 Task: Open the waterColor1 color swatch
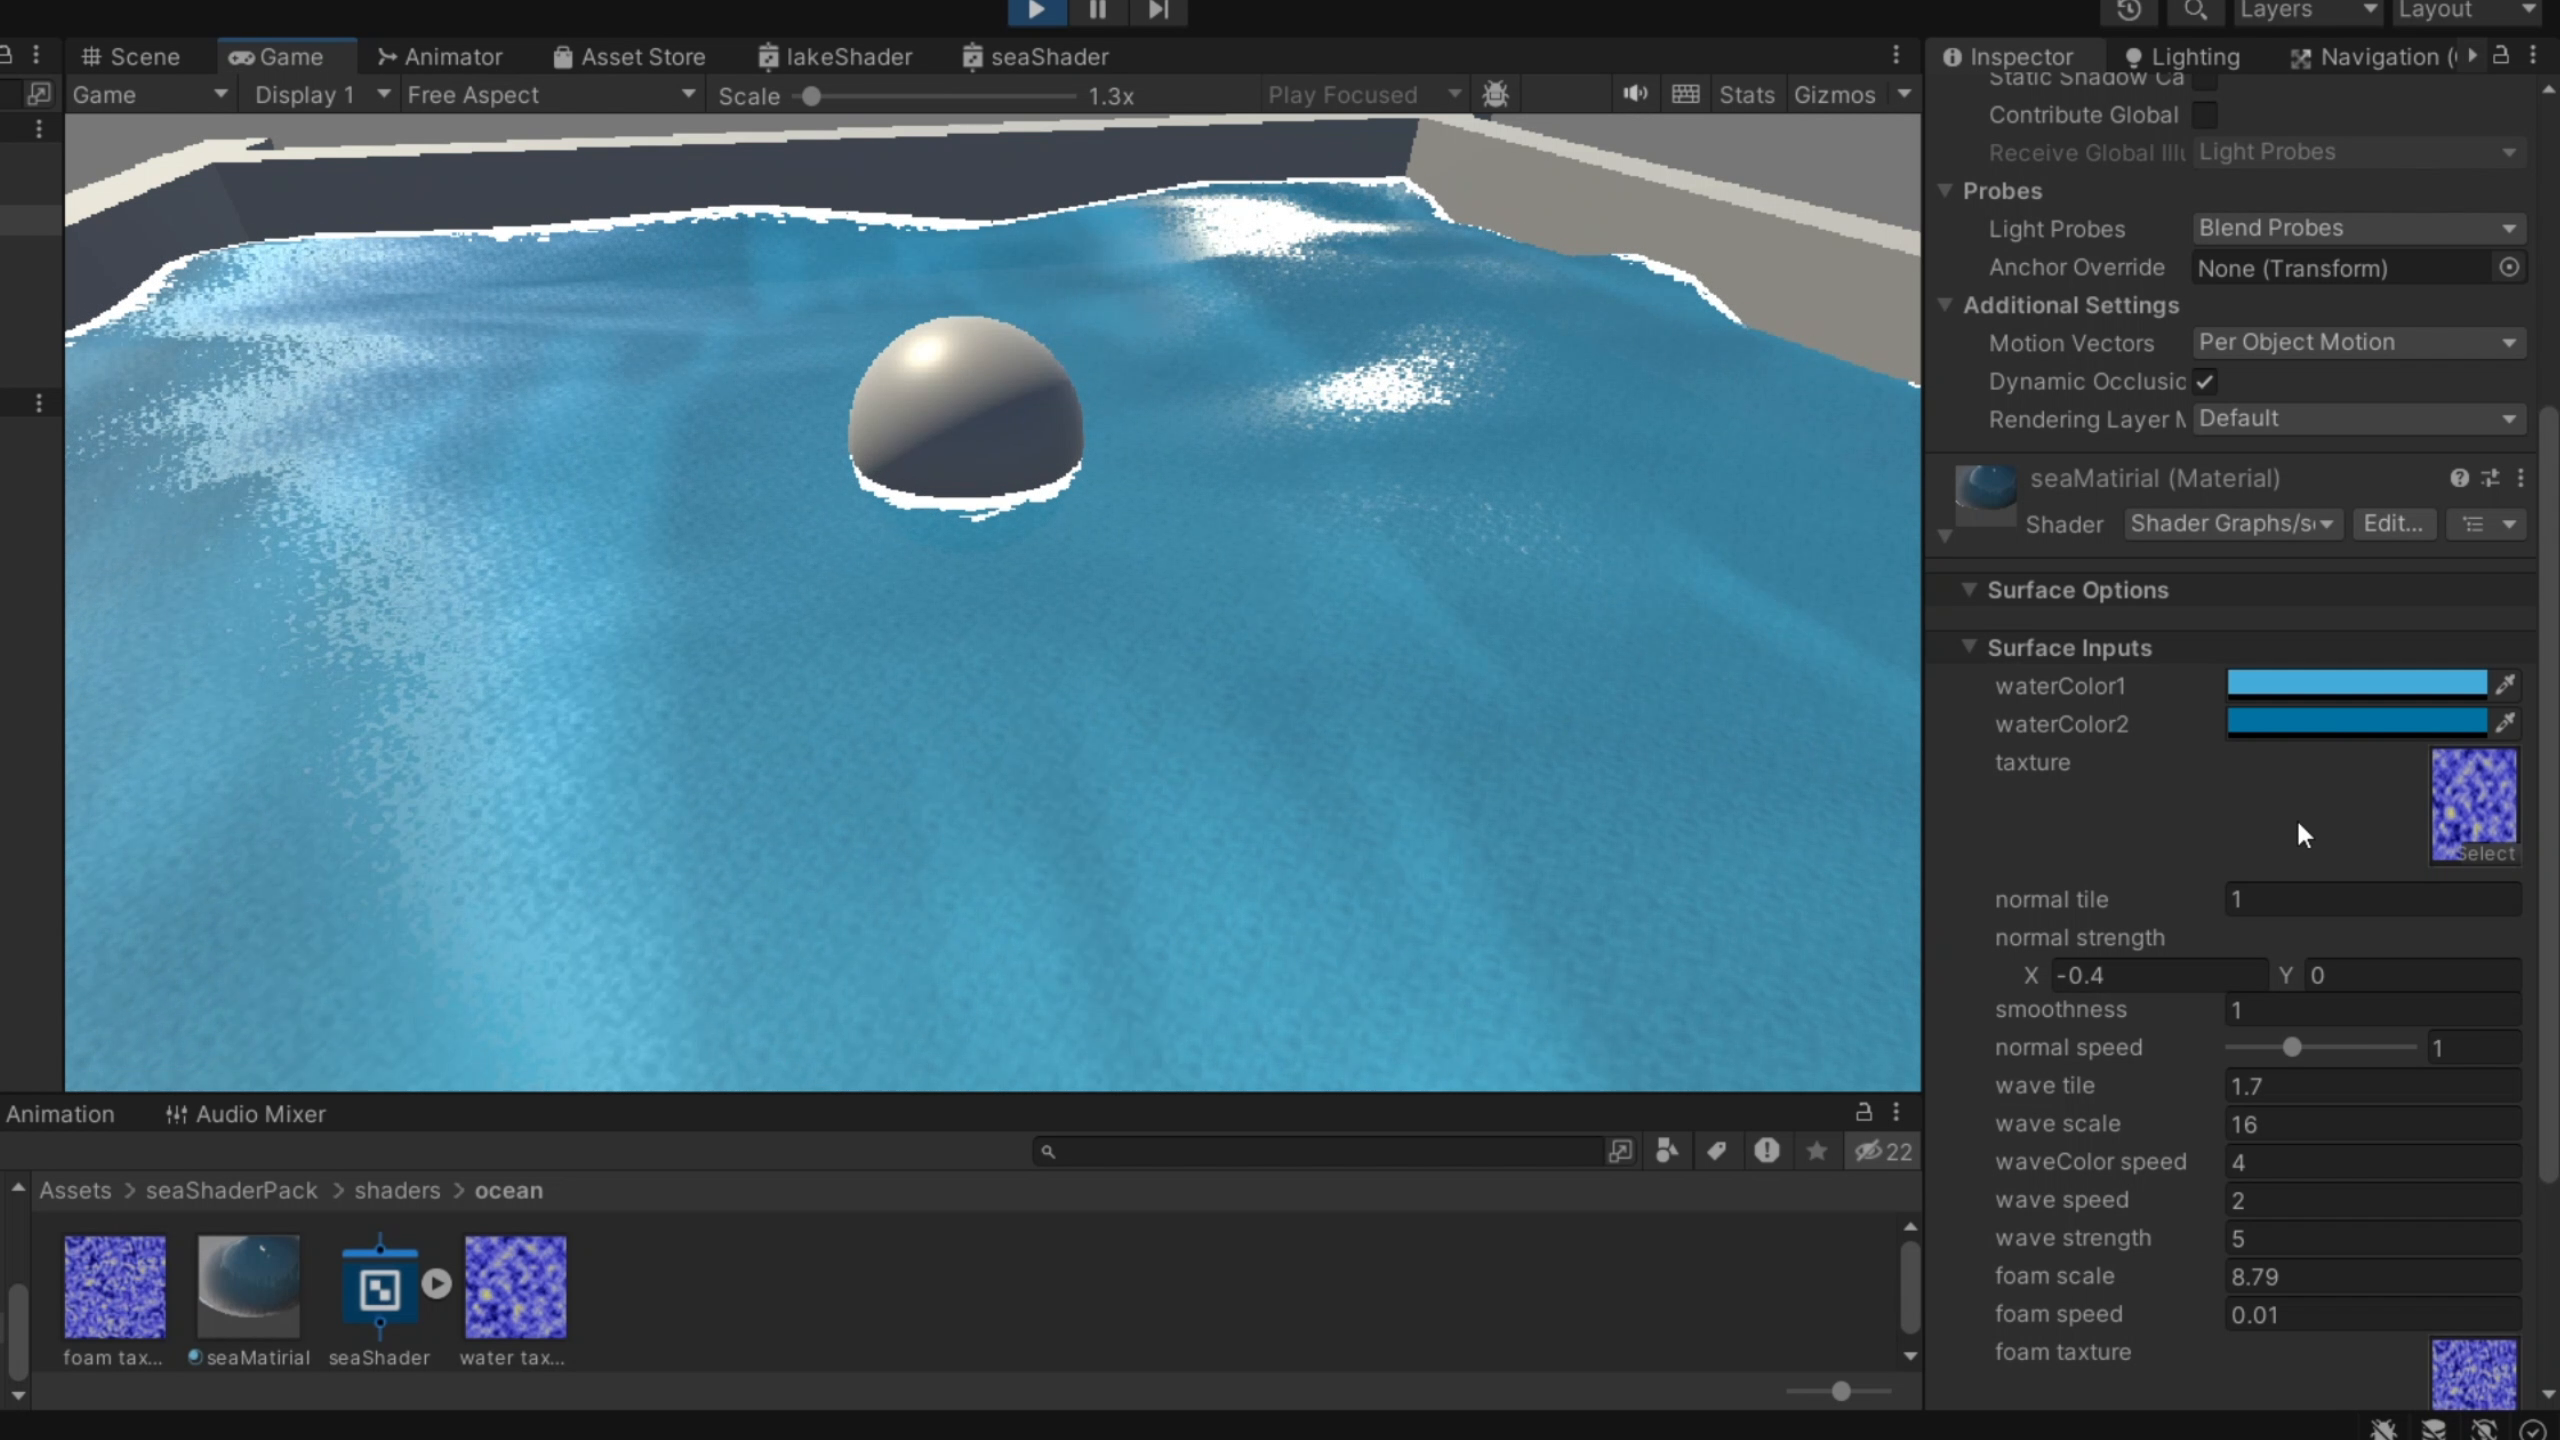pyautogui.click(x=2357, y=685)
